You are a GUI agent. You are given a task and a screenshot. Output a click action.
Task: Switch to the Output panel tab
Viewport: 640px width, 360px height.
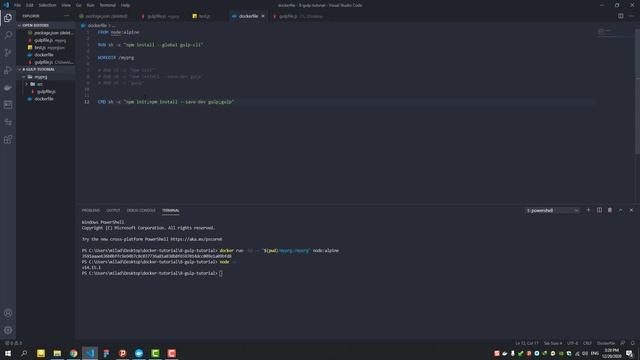click(x=113, y=211)
